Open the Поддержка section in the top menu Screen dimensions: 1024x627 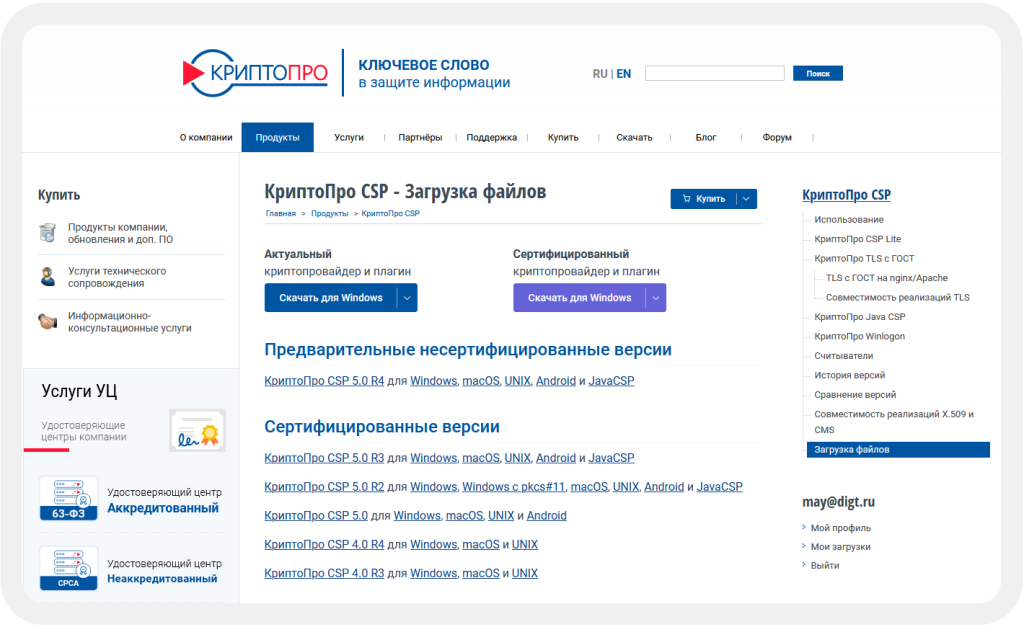tap(493, 137)
